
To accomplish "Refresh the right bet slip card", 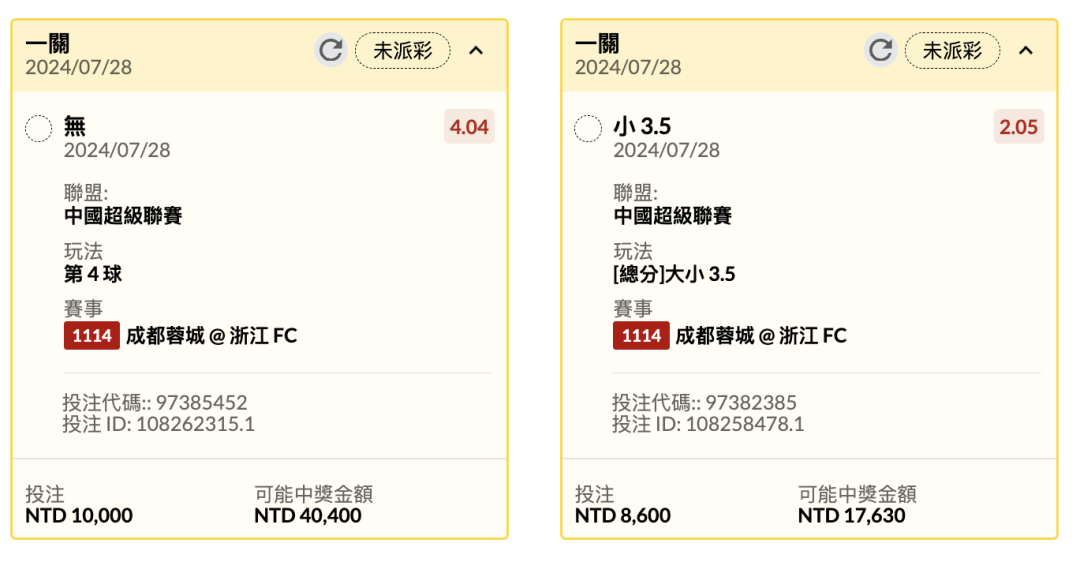I will (x=880, y=50).
